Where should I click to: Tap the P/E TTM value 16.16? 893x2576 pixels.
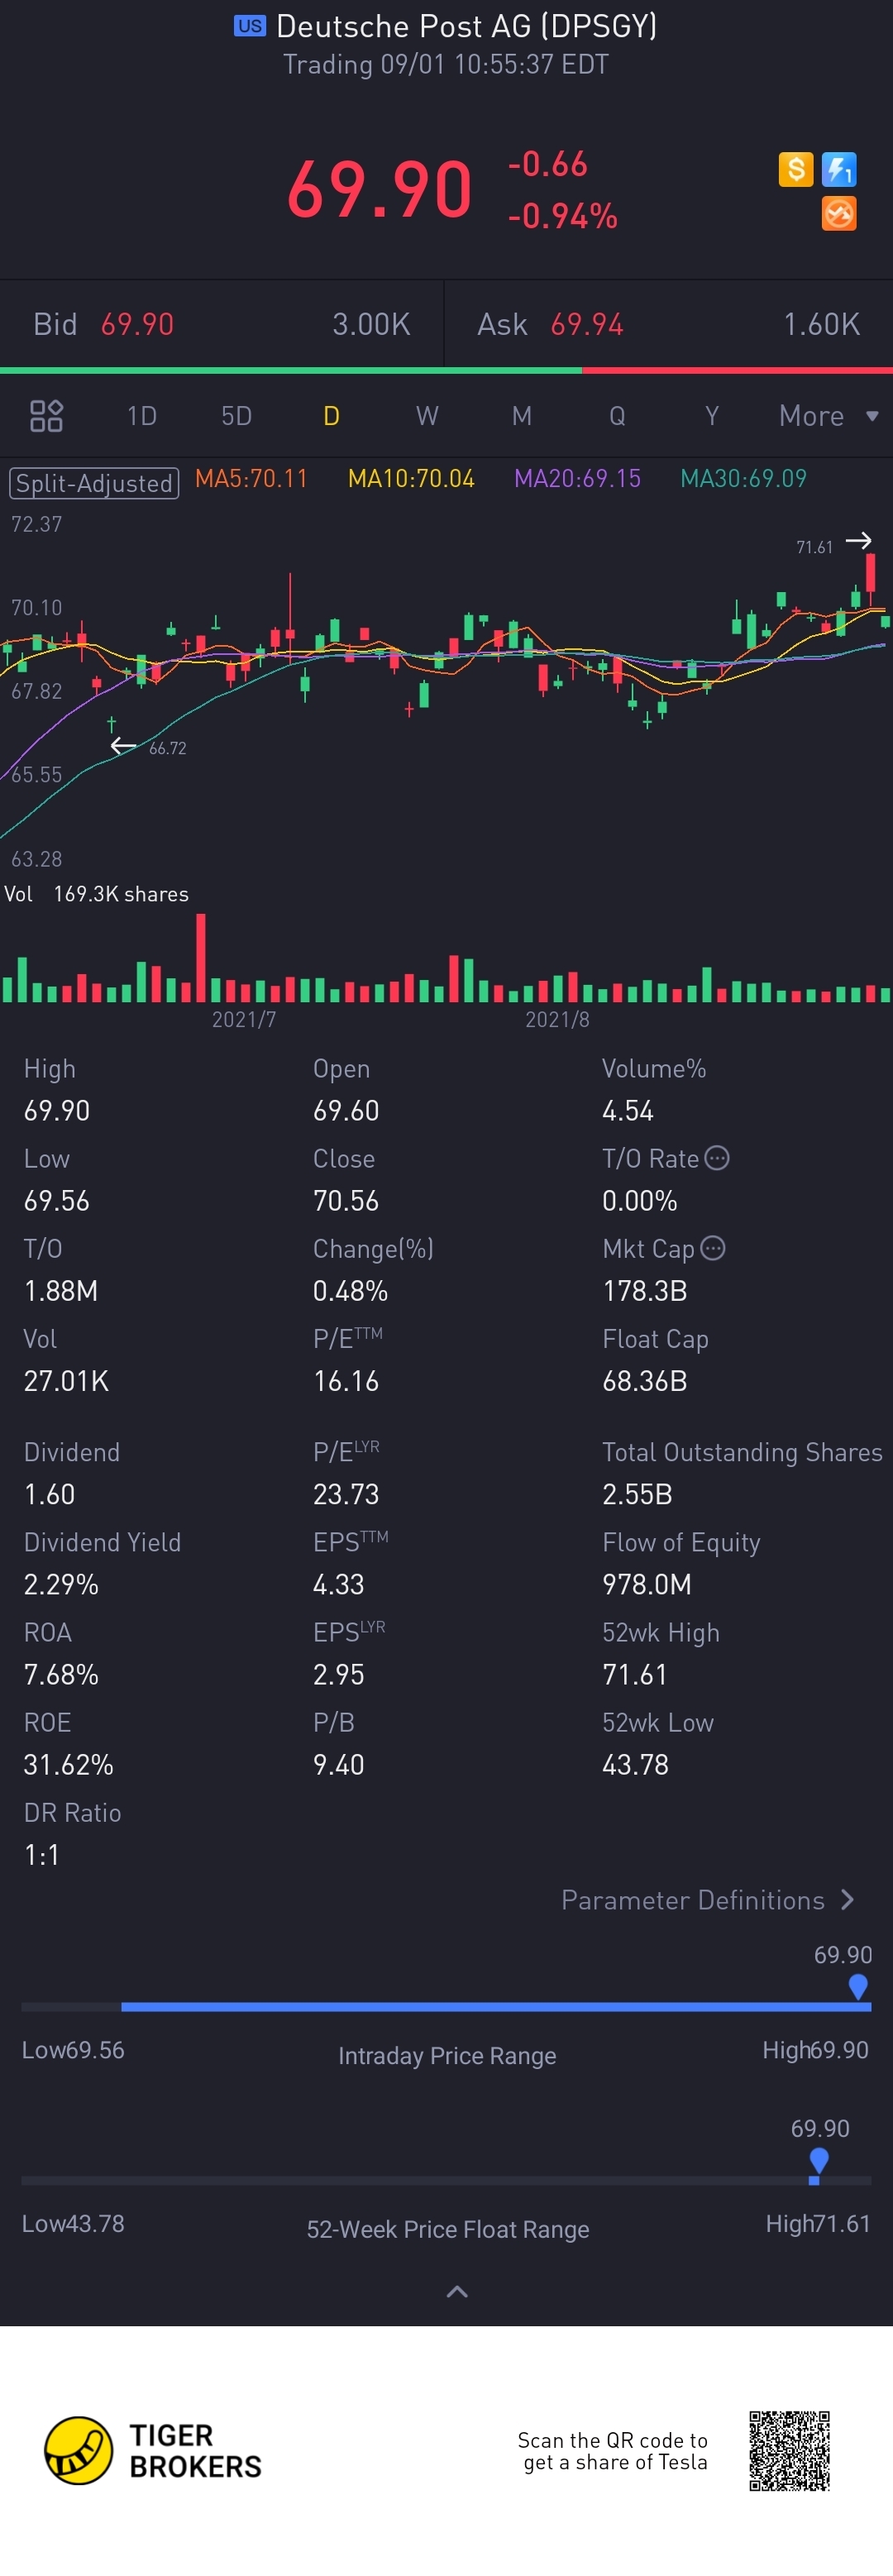click(x=346, y=1381)
